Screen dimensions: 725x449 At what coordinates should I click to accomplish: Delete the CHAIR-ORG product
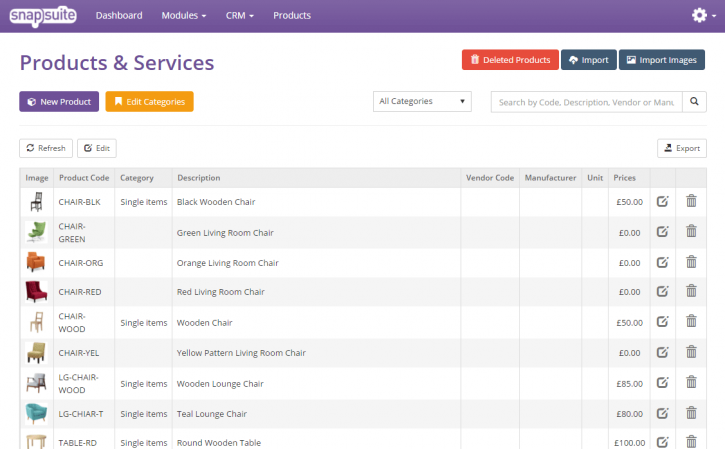click(x=691, y=262)
